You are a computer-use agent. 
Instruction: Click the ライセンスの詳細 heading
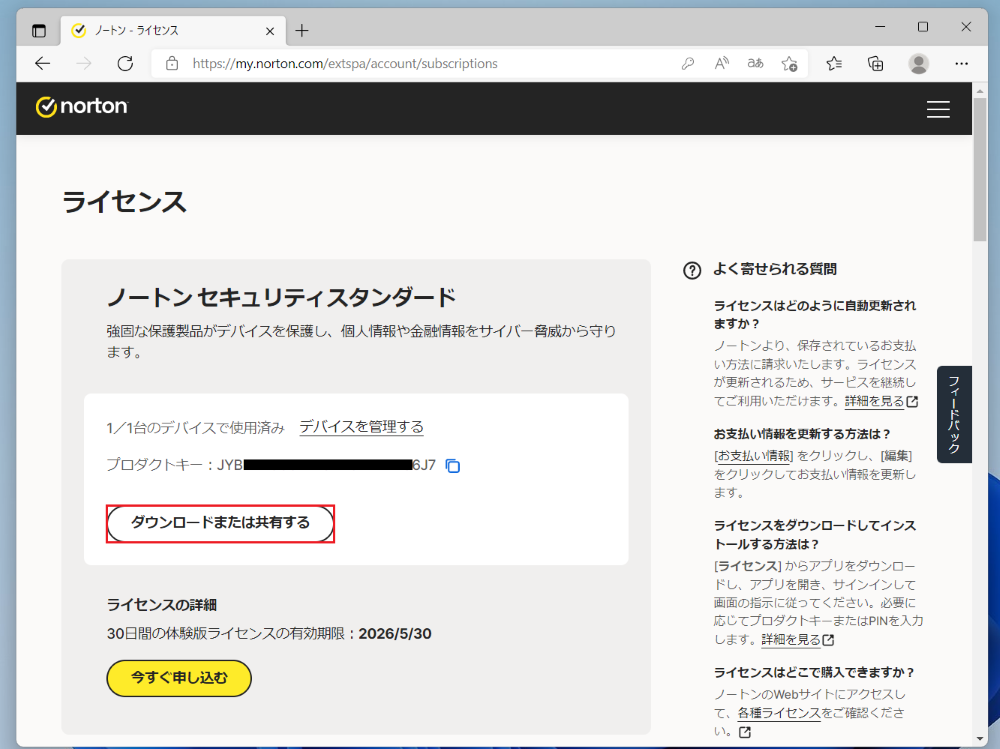pyautogui.click(x=162, y=605)
